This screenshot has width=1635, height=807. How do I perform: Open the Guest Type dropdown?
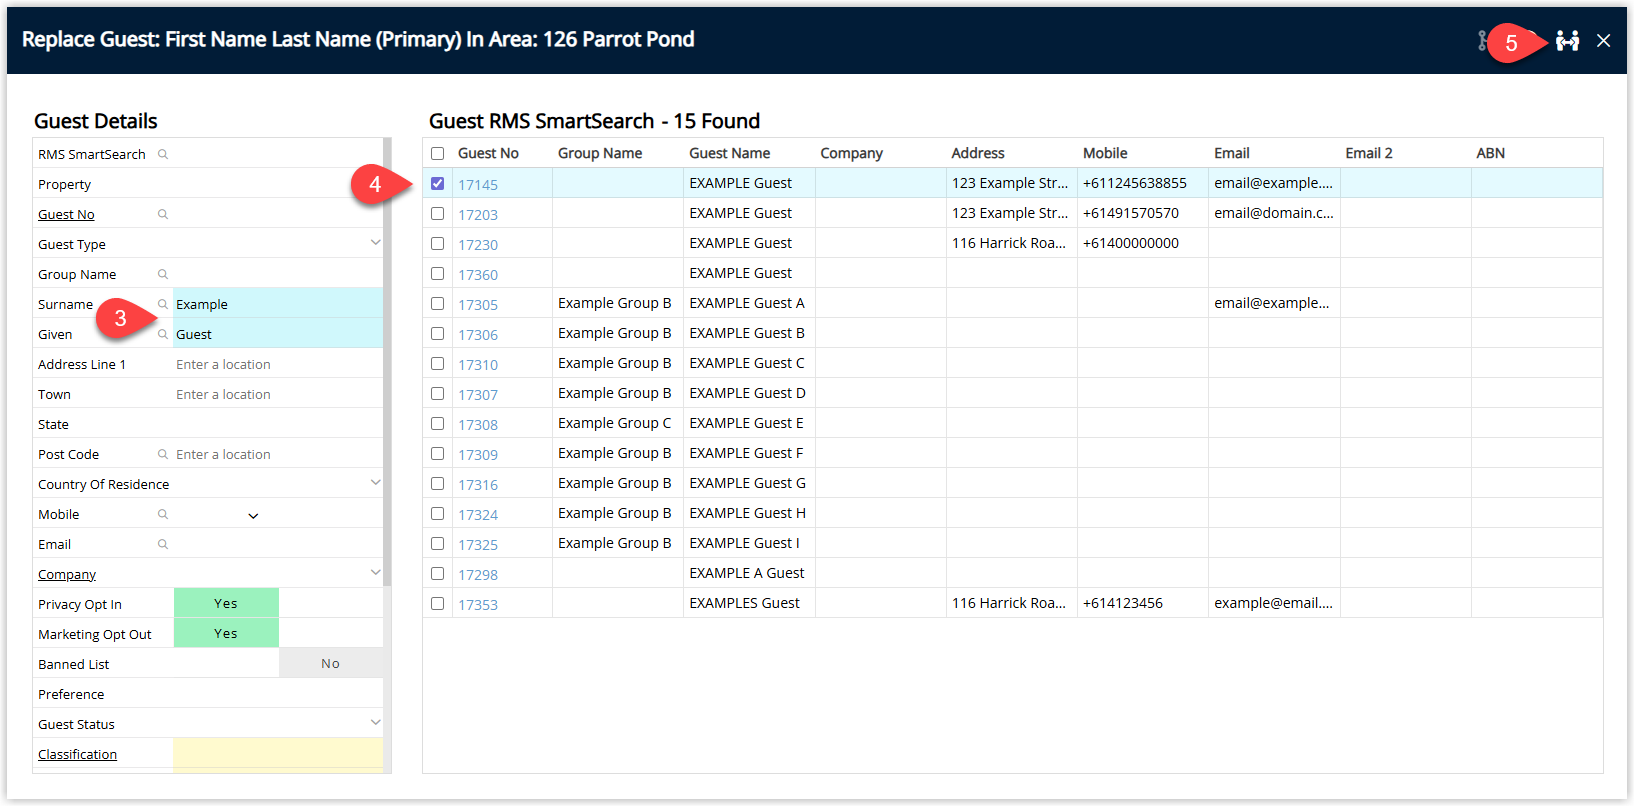point(375,243)
